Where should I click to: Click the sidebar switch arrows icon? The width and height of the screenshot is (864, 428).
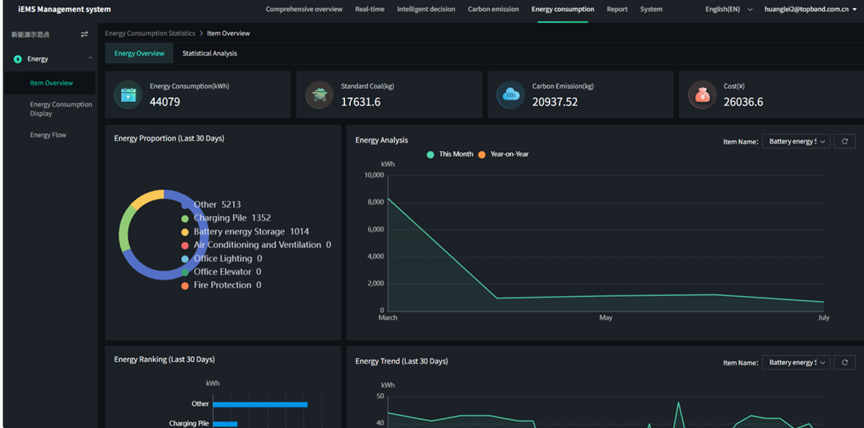[x=84, y=34]
